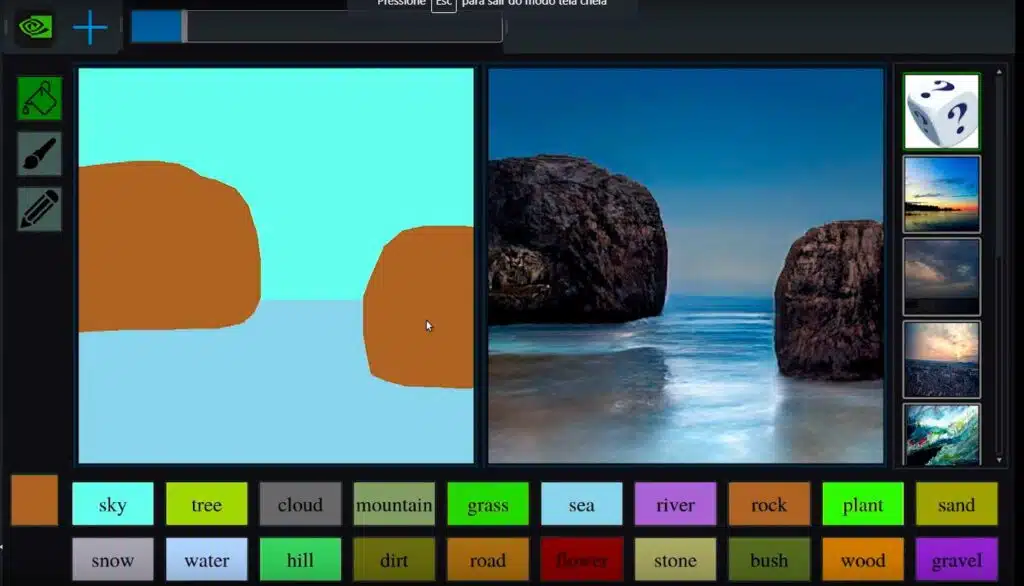Click the blue plus icon

coord(90,27)
